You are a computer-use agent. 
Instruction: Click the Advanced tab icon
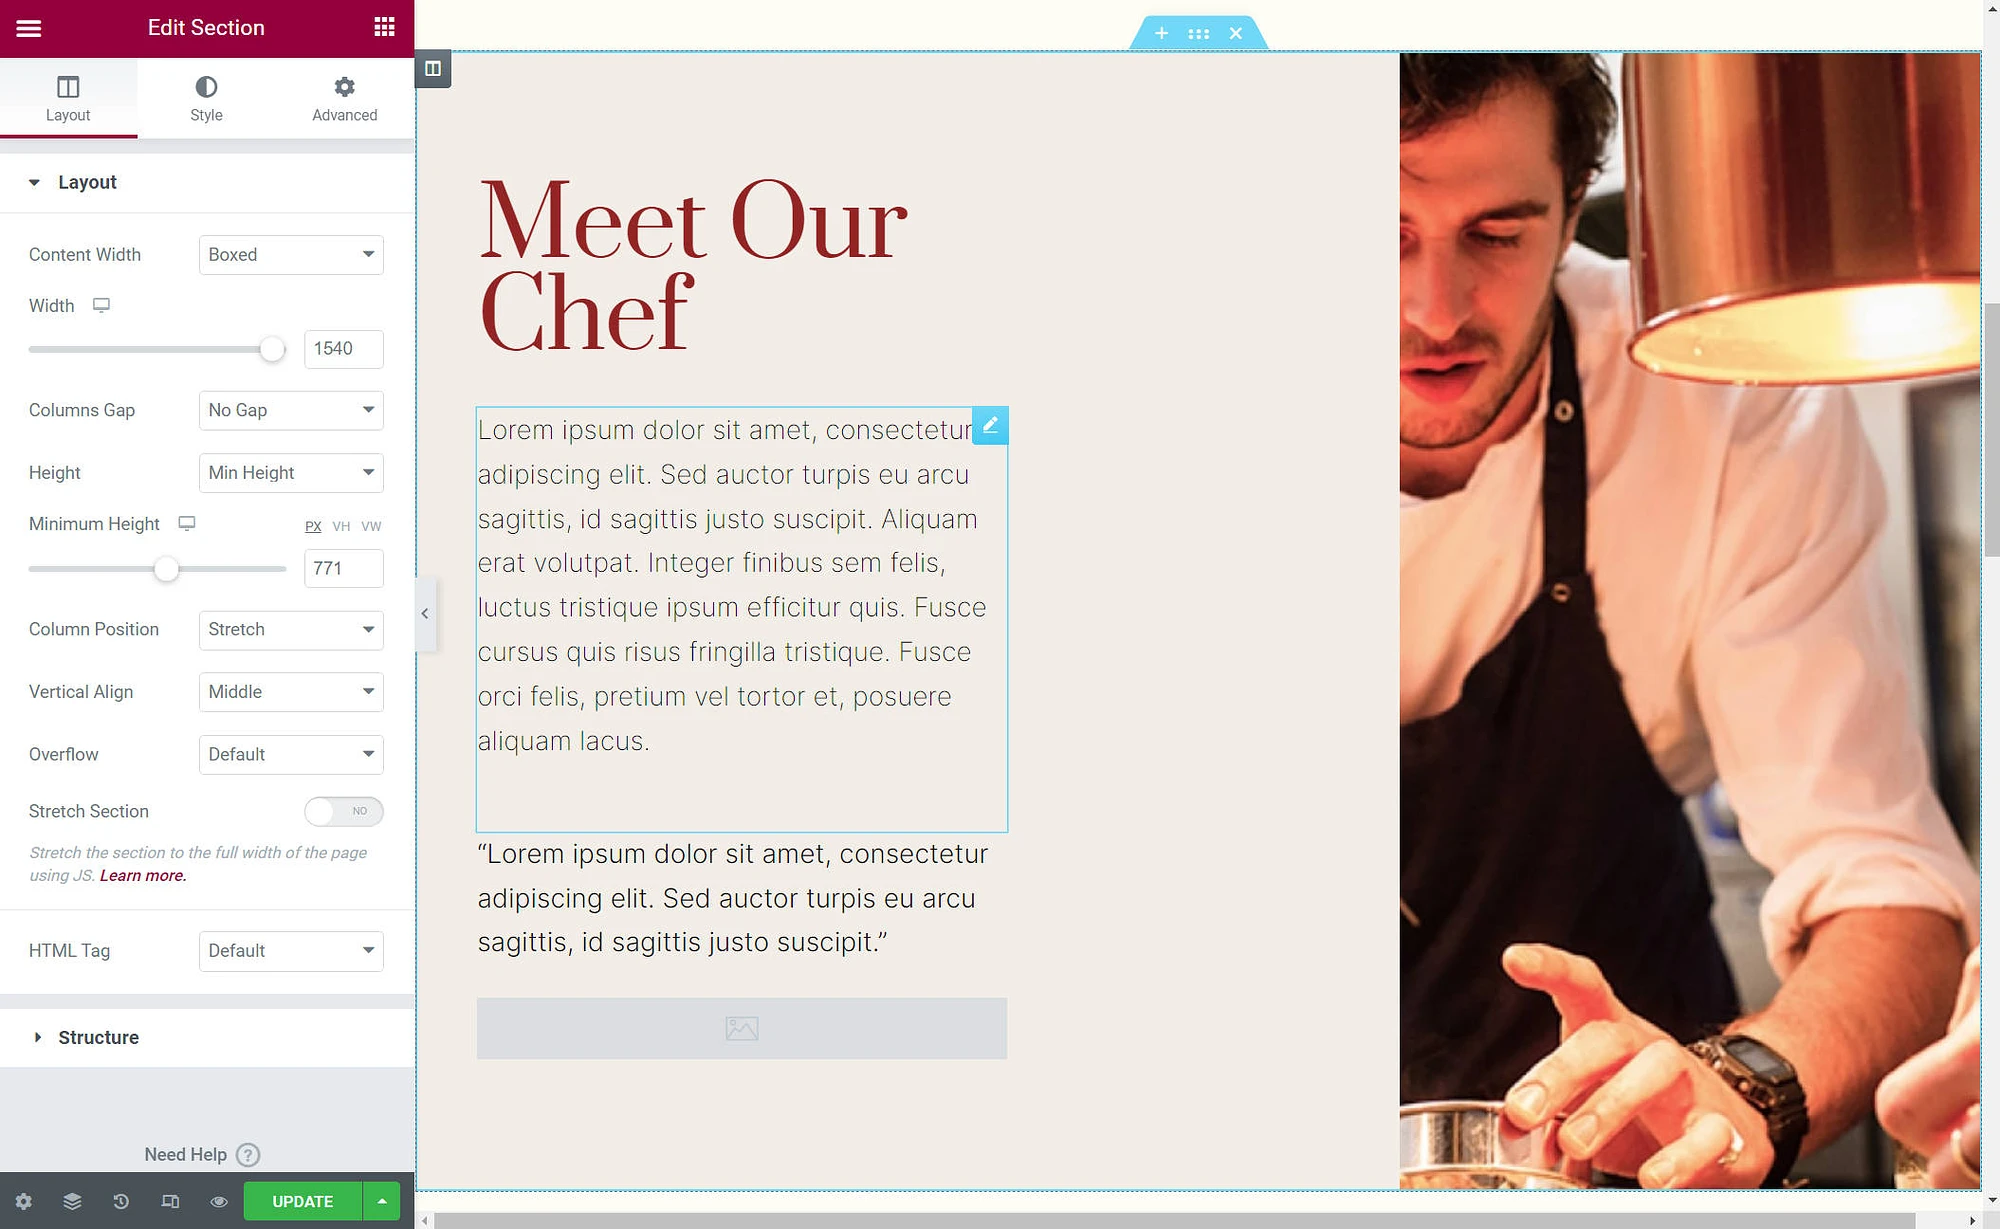coord(343,89)
